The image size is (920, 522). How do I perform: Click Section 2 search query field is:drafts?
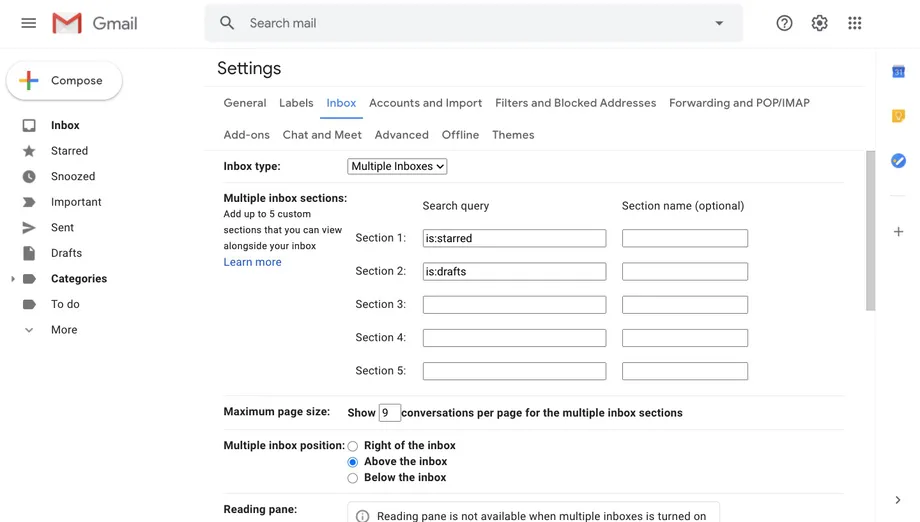[x=515, y=272]
